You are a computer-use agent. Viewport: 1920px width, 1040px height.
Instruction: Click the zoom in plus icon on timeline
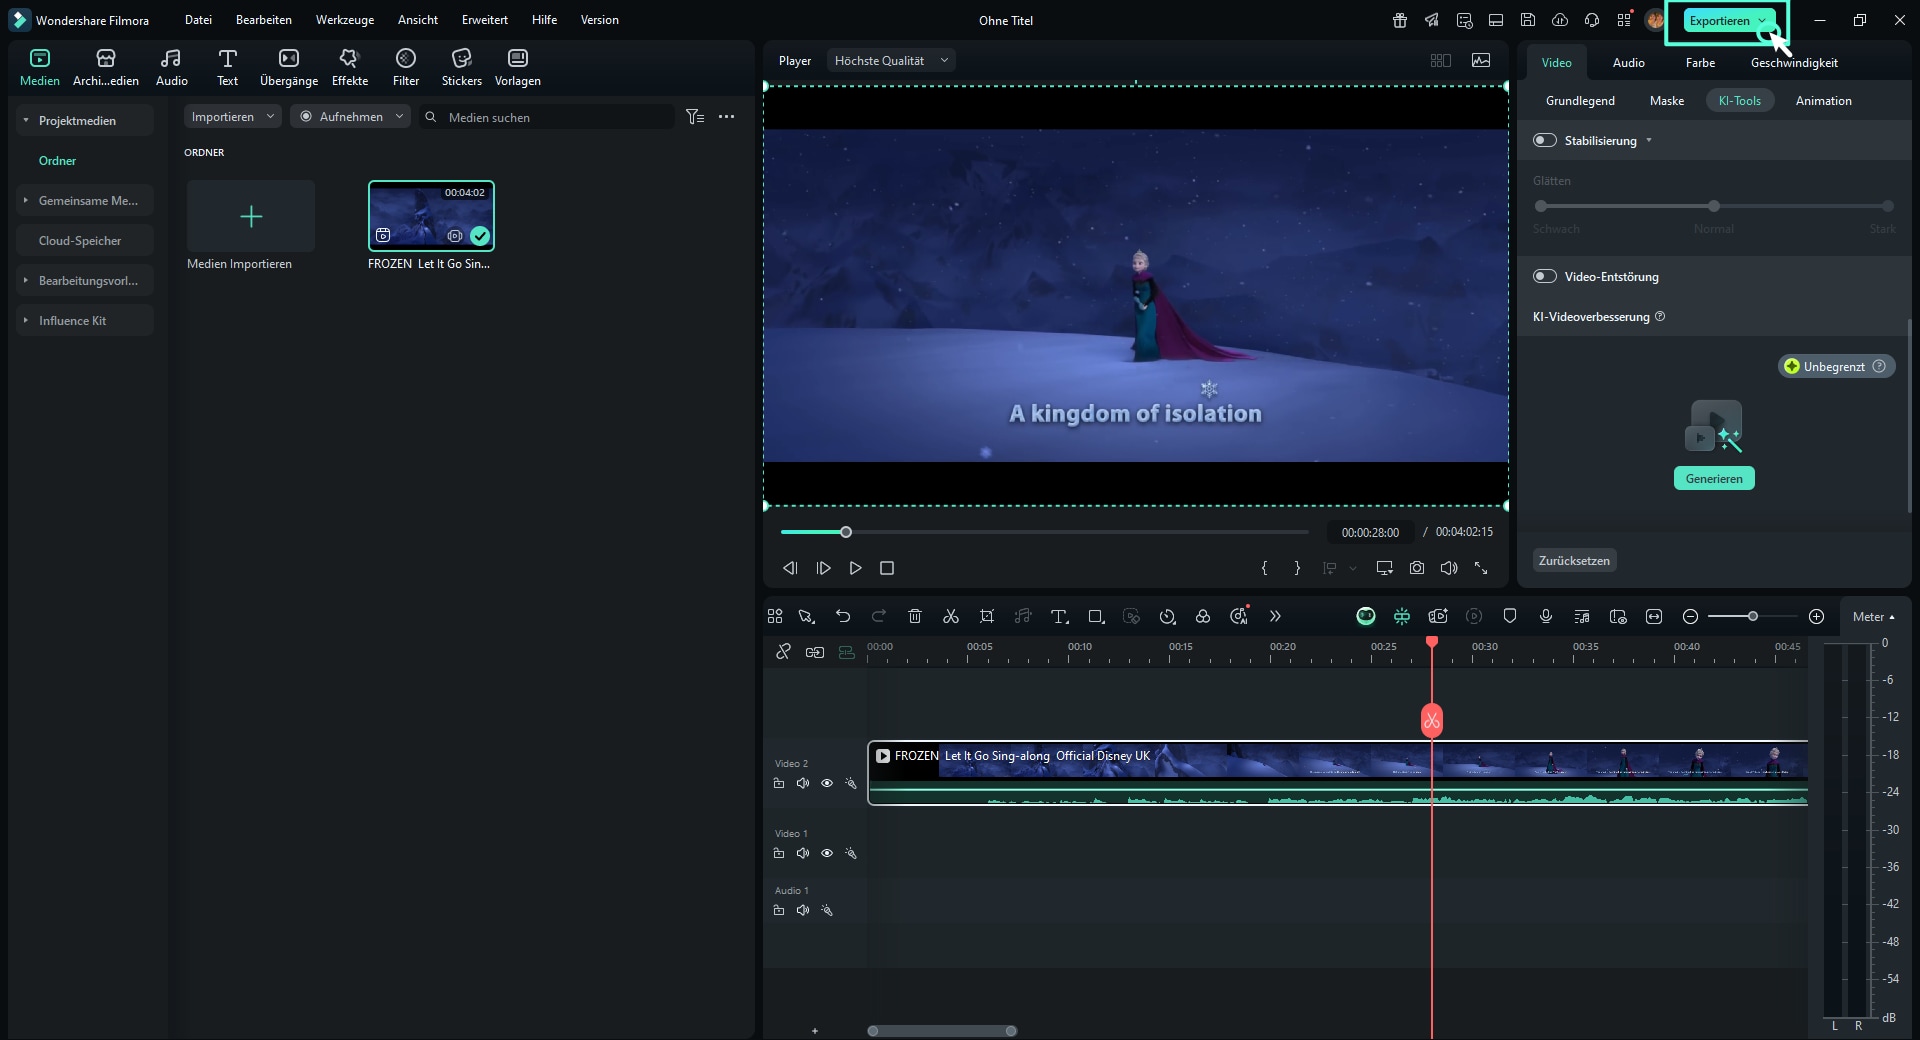[1817, 616]
